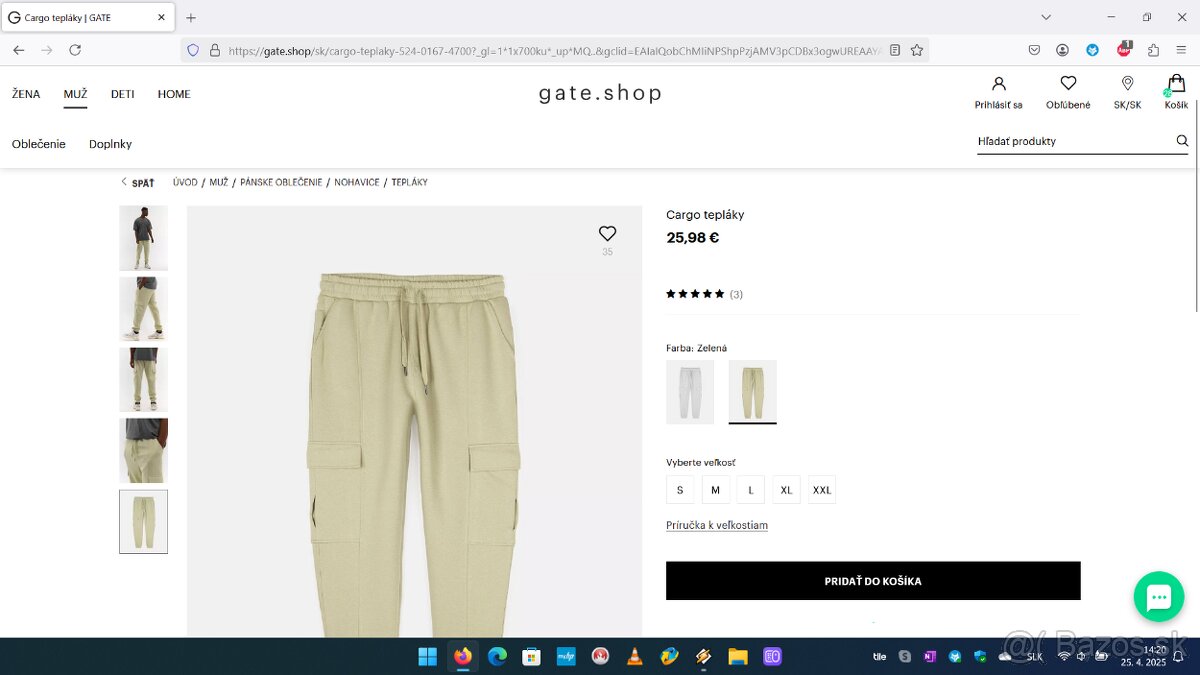Choose the grey color variant

pos(690,392)
